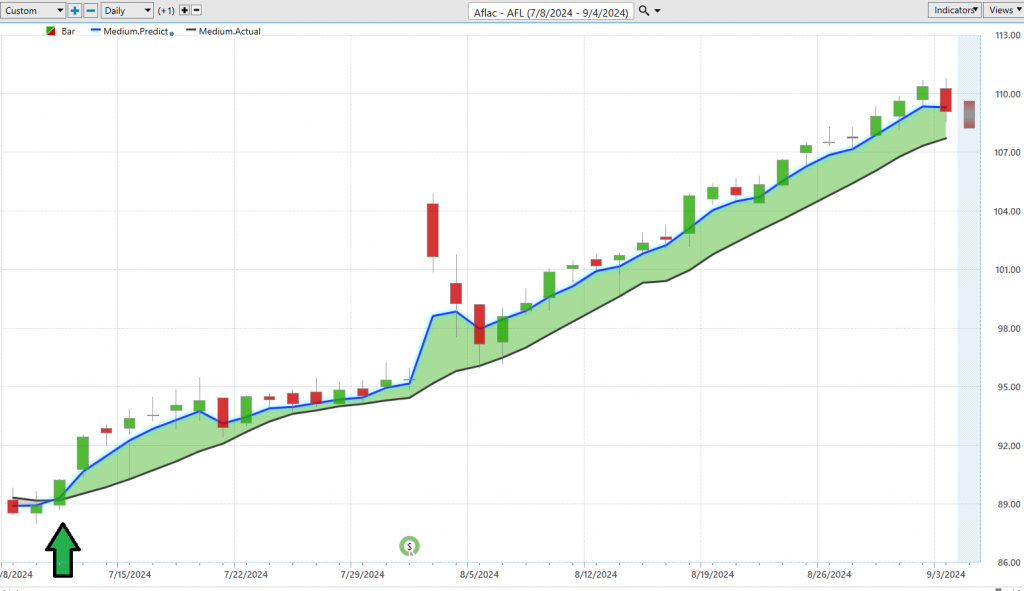Click the 8/26/2024 date axis label
This screenshot has height=591, width=1024.
829,575
